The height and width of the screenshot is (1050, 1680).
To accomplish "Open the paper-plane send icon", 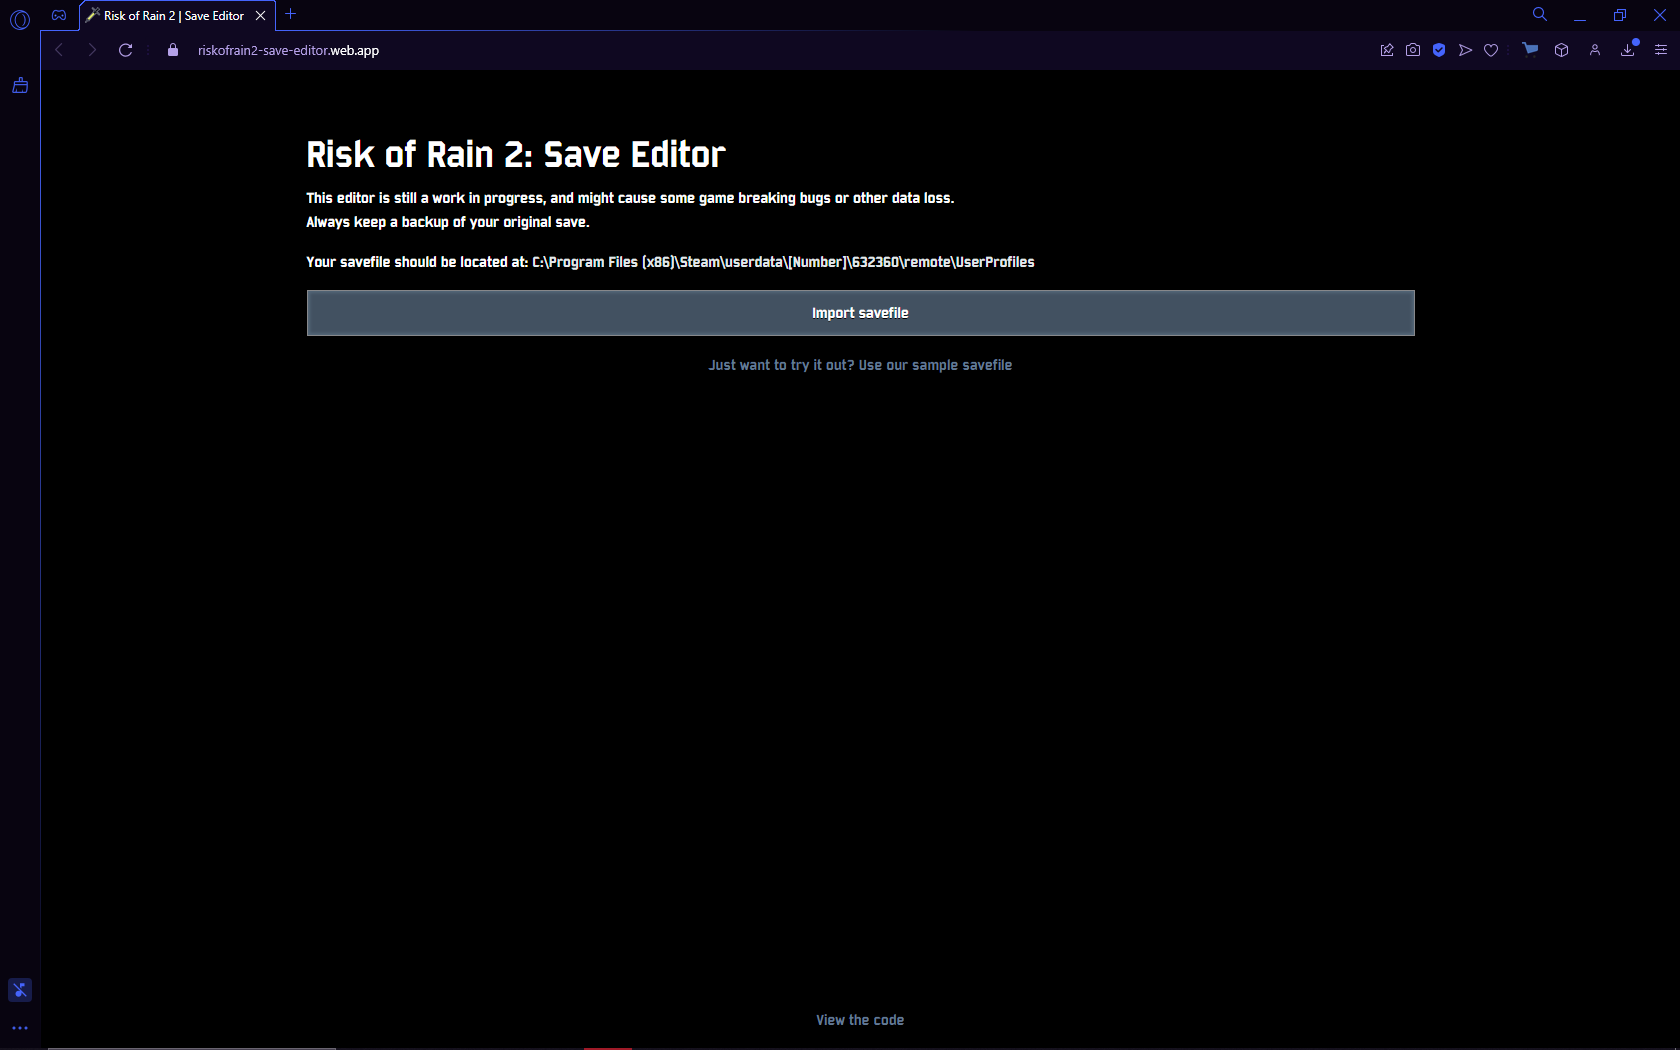I will tap(1465, 50).
